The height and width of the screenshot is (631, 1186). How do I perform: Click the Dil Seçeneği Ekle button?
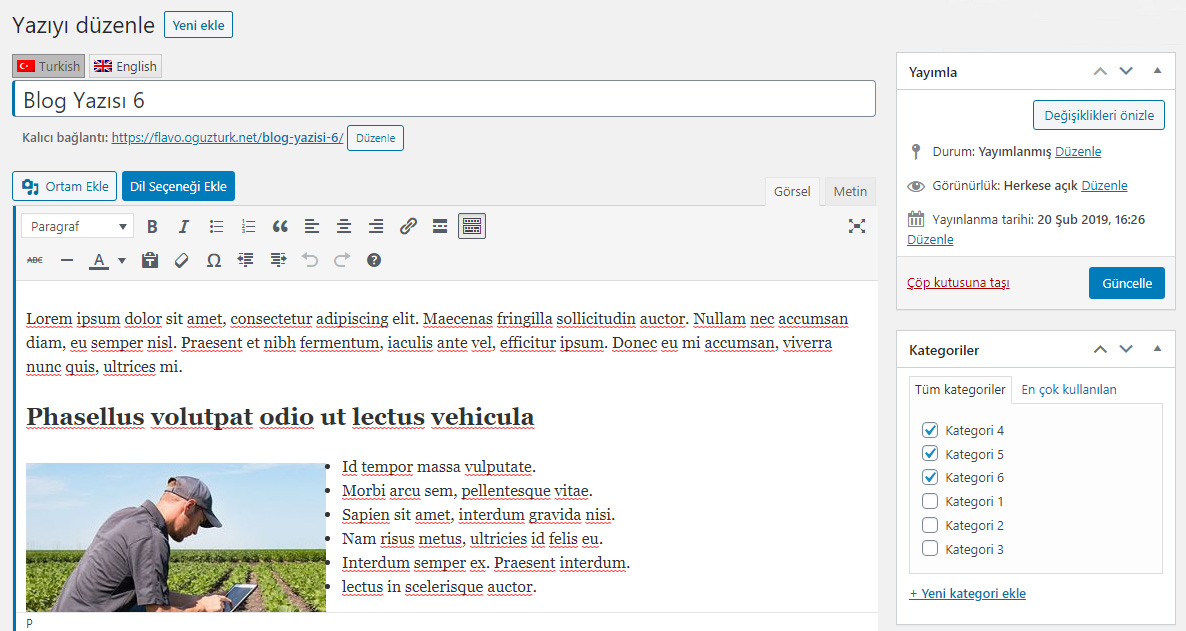click(x=178, y=186)
